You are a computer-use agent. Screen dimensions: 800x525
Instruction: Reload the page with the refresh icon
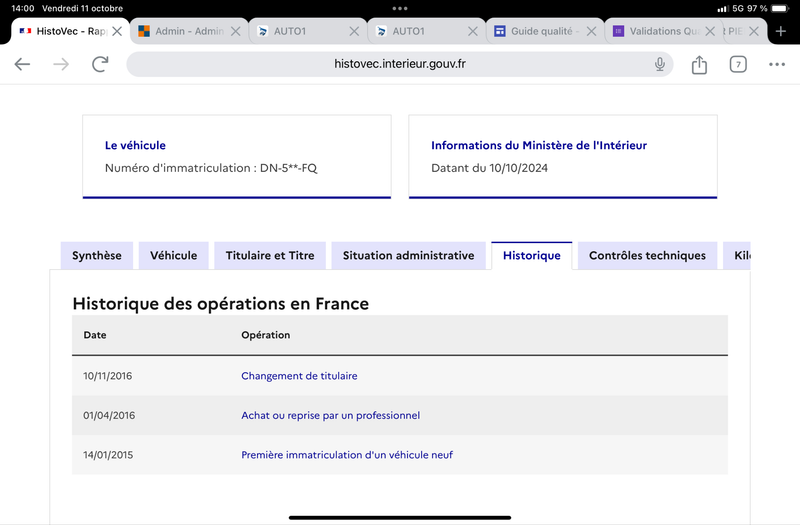click(x=100, y=64)
